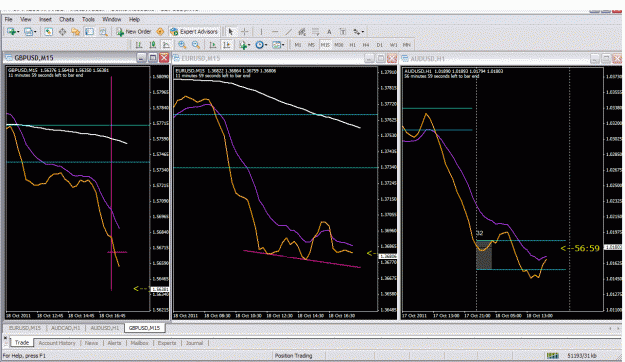Click the zoom in magnifier icon
The height and width of the screenshot is (362, 625).
pos(182,45)
